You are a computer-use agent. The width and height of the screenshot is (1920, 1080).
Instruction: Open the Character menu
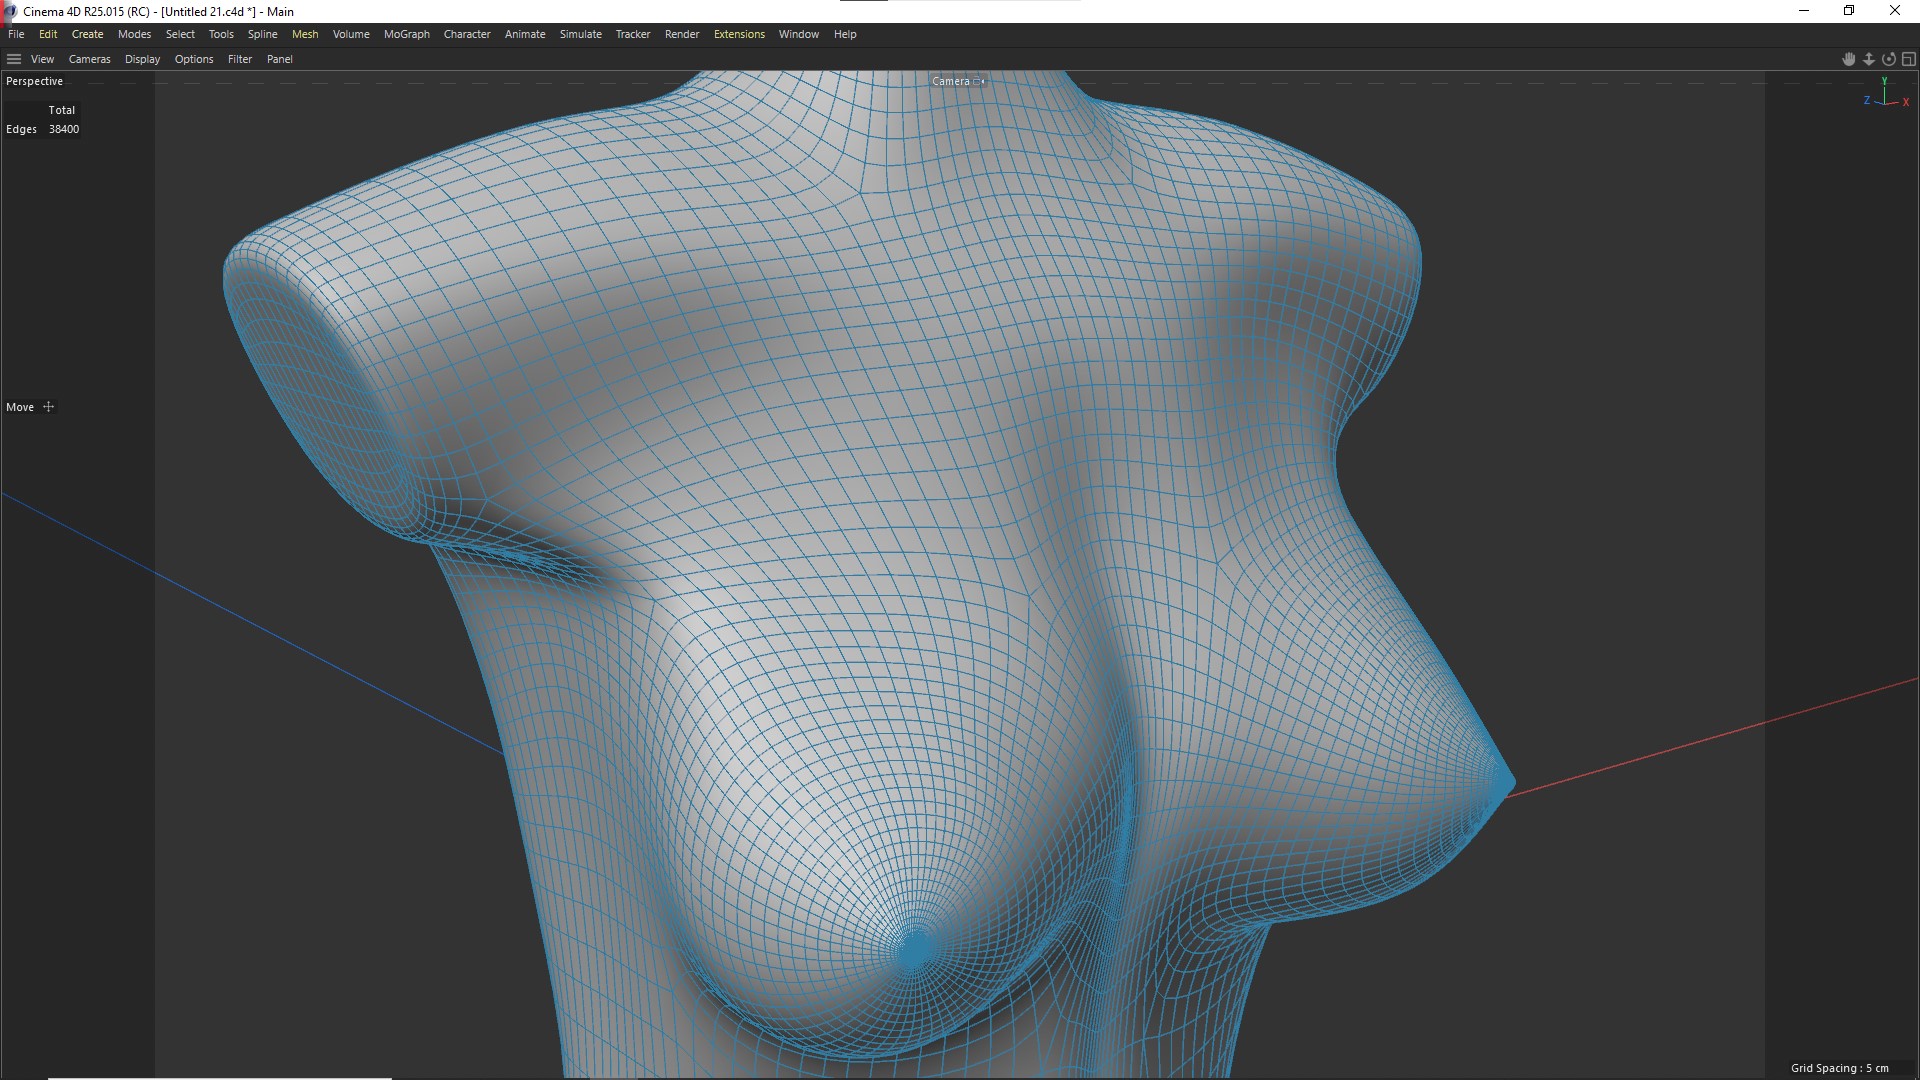(x=467, y=34)
